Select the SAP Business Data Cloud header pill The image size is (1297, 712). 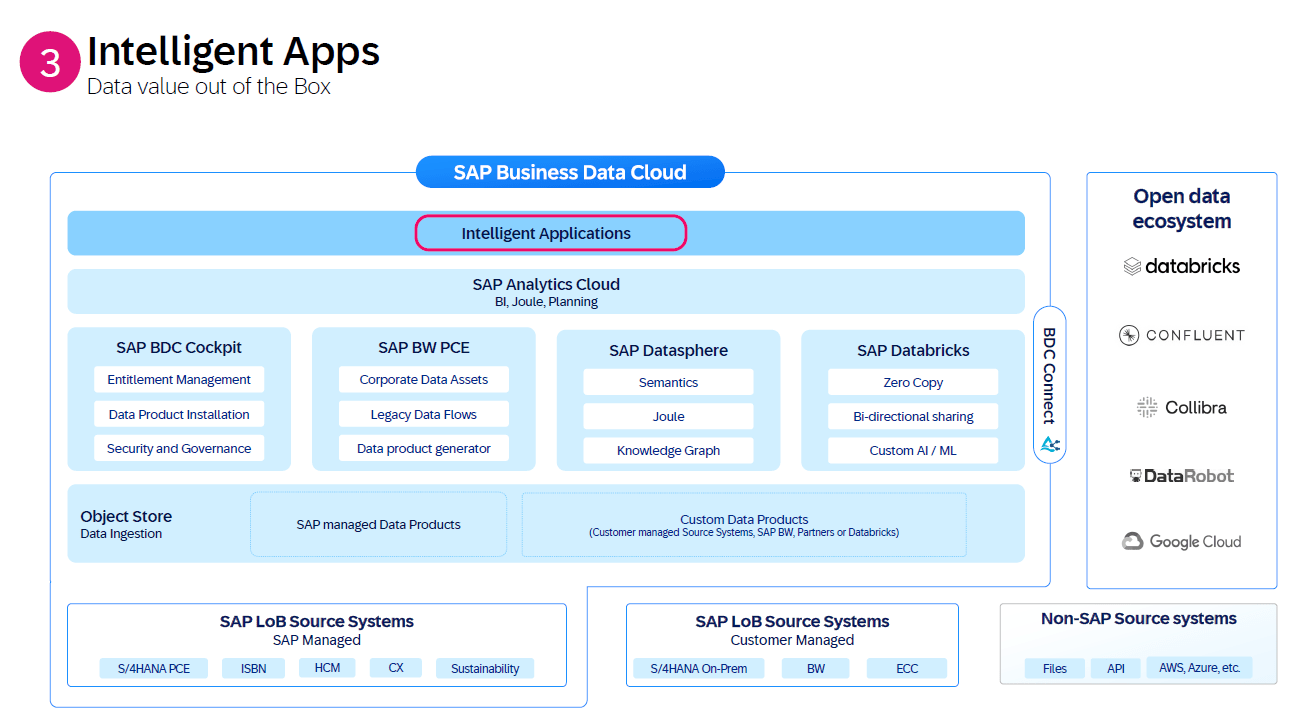[x=569, y=171]
